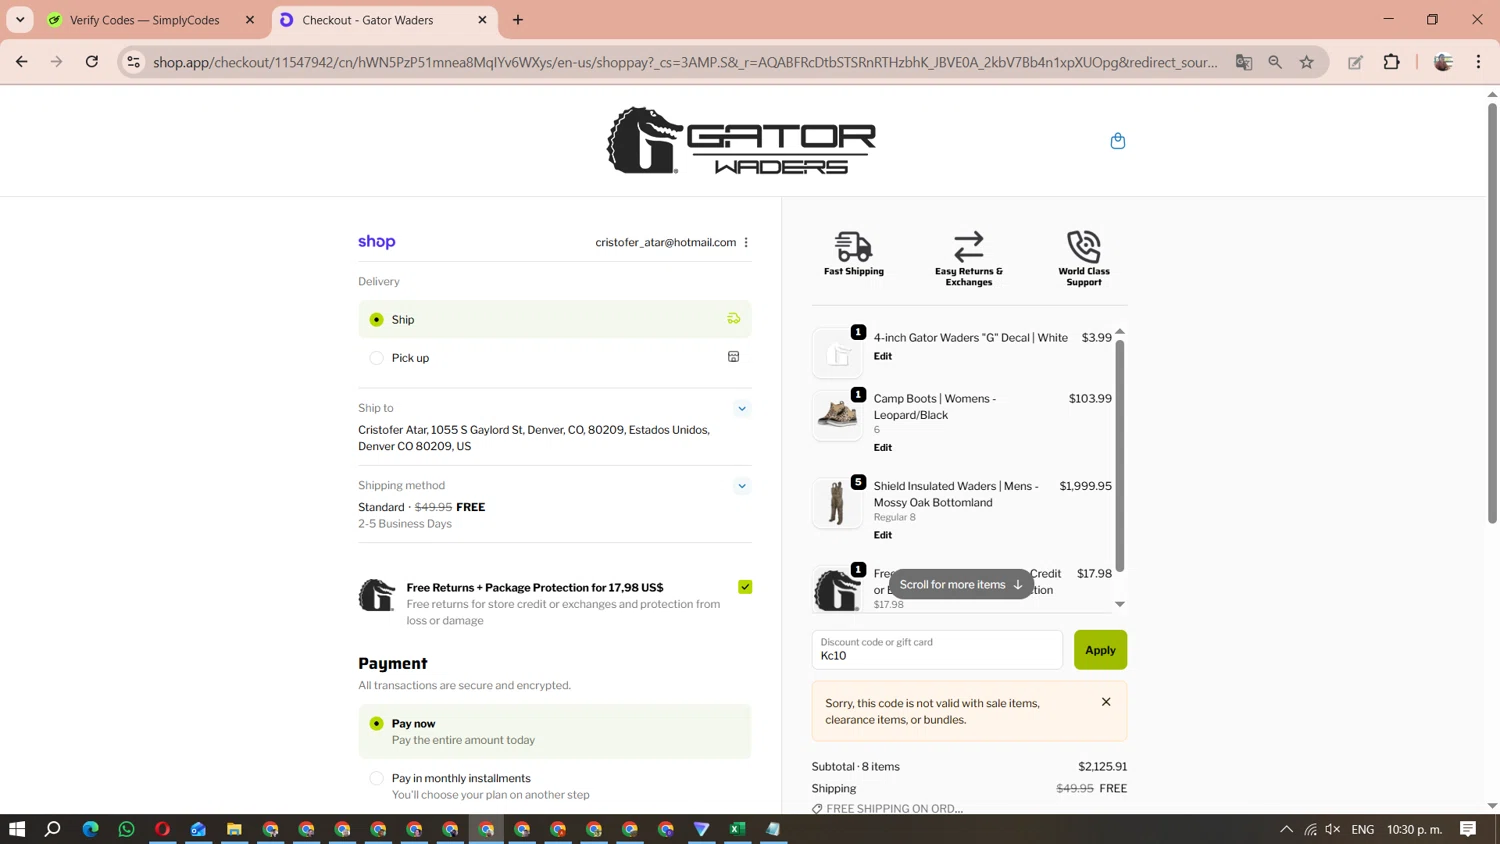Open a new browser tab

(518, 20)
